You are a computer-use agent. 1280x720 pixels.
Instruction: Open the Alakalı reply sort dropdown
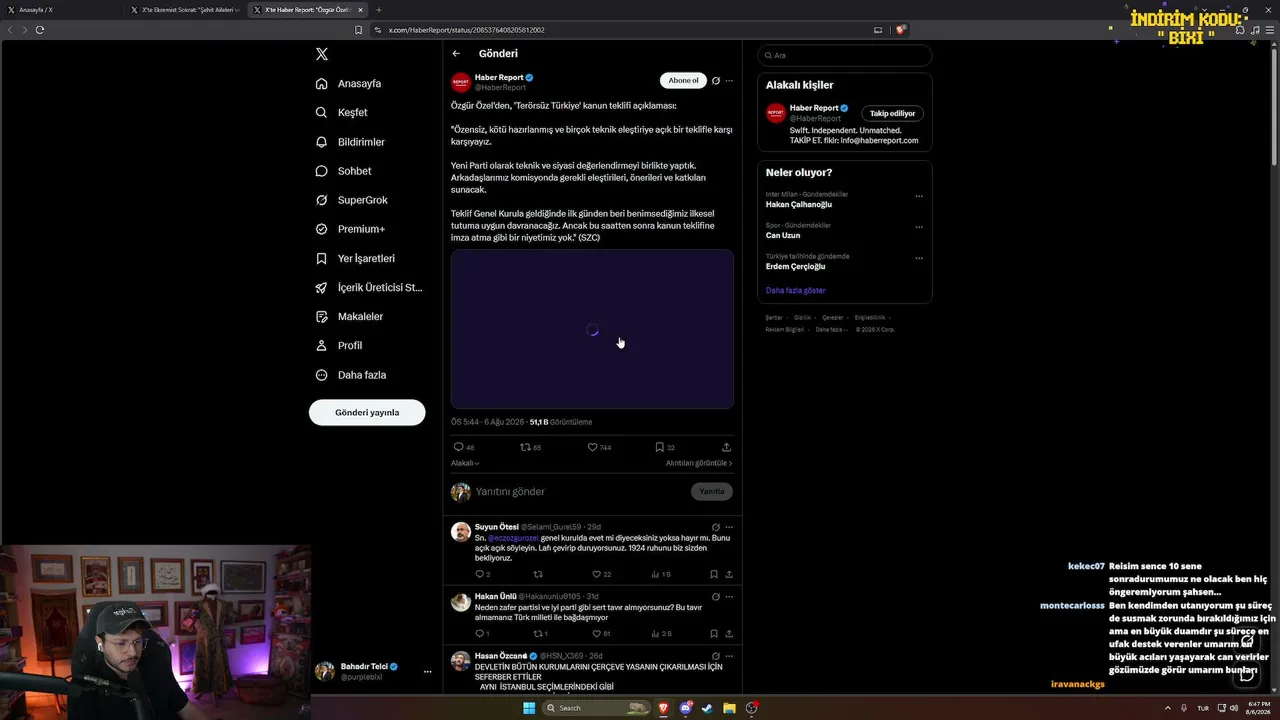(x=465, y=463)
